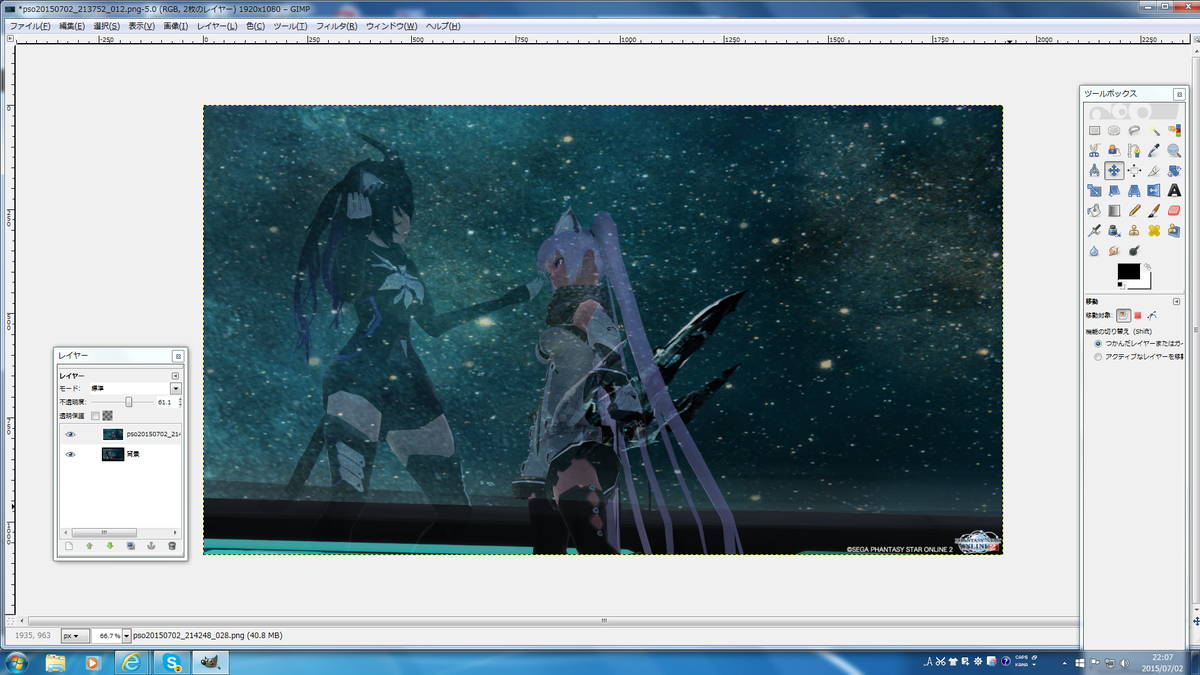Raise layer with green up arrow
The image size is (1200, 675).
click(89, 546)
